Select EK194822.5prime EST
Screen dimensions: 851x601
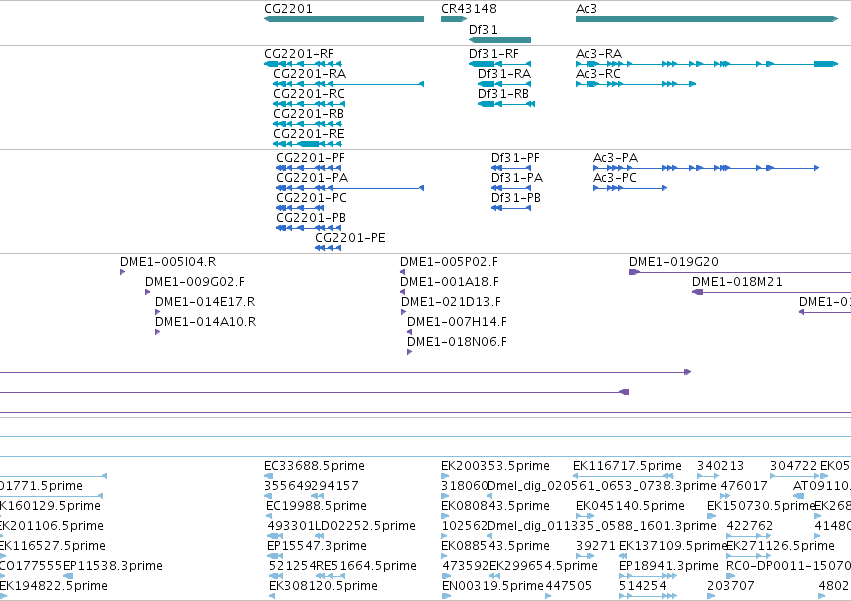(x=2, y=596)
